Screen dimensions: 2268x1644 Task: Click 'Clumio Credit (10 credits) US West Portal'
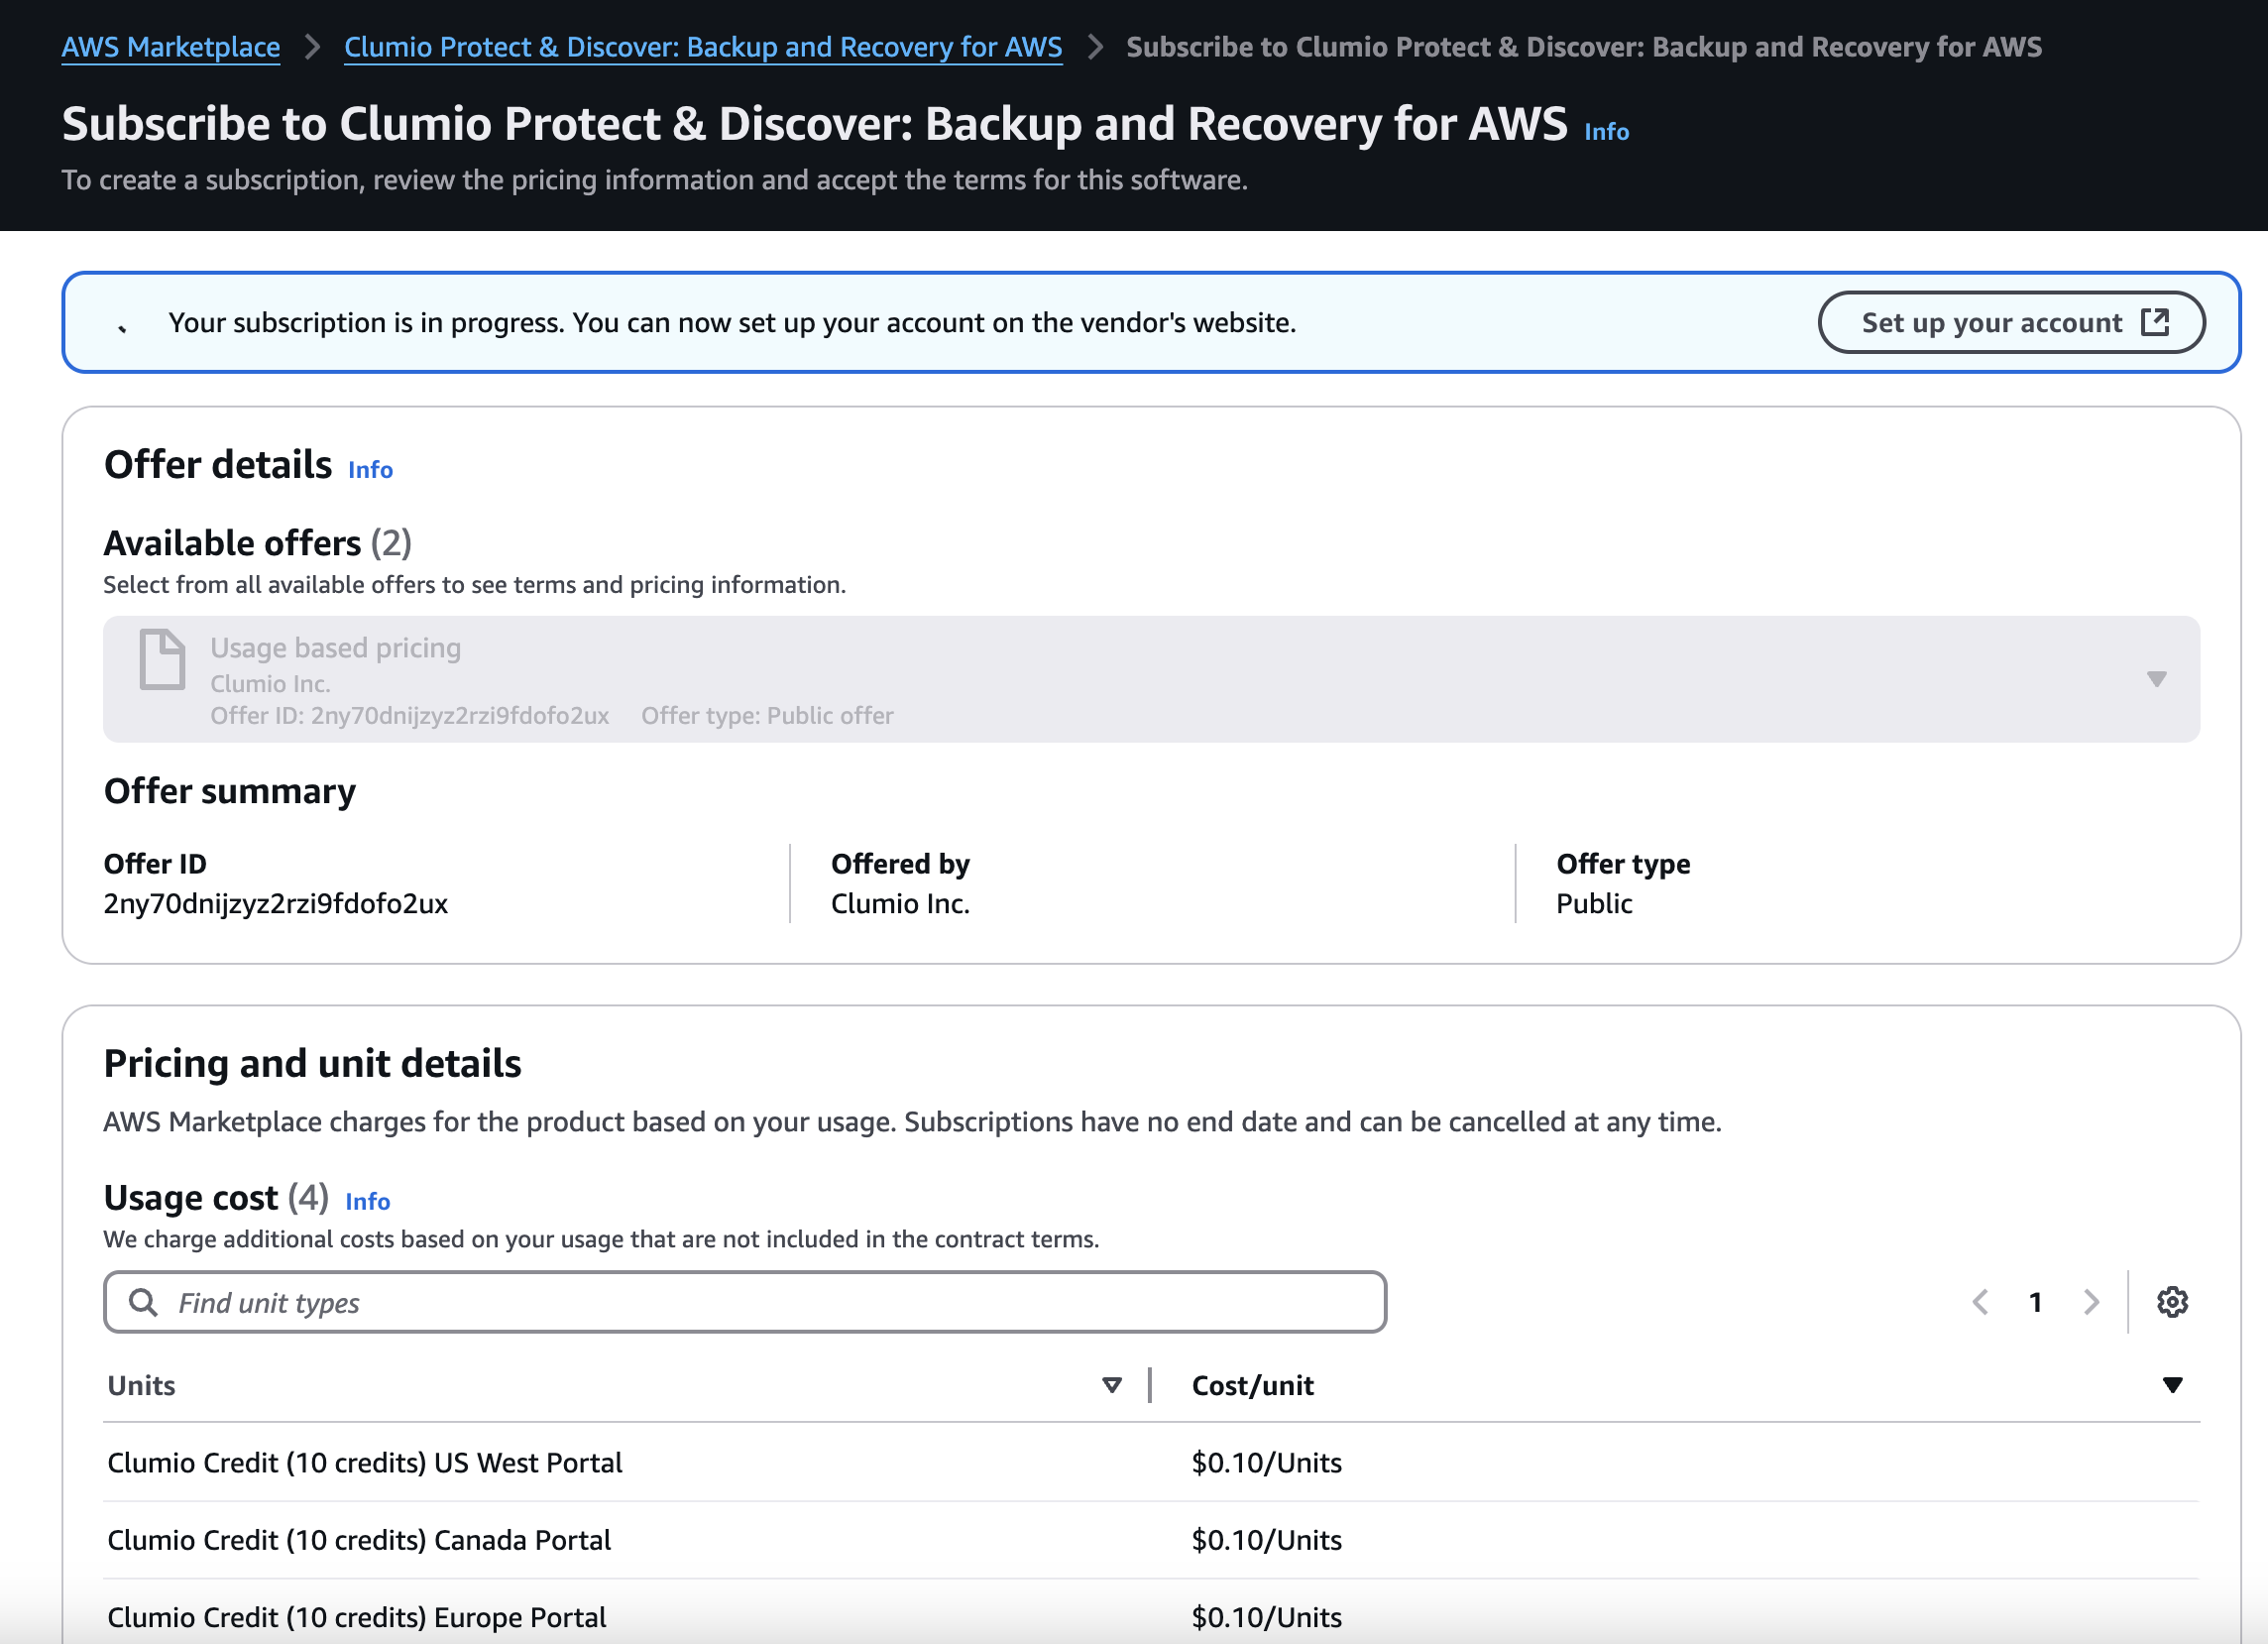tap(365, 1463)
